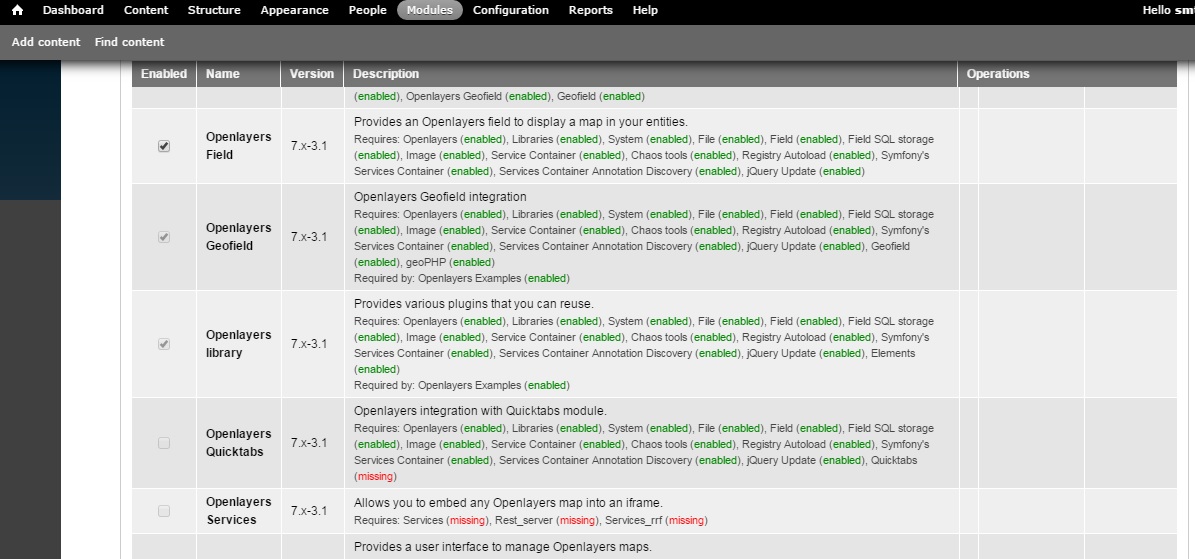This screenshot has height=559, width=1195.
Task: Click the Openlayers Quicktabs checkbox
Action: (x=164, y=443)
